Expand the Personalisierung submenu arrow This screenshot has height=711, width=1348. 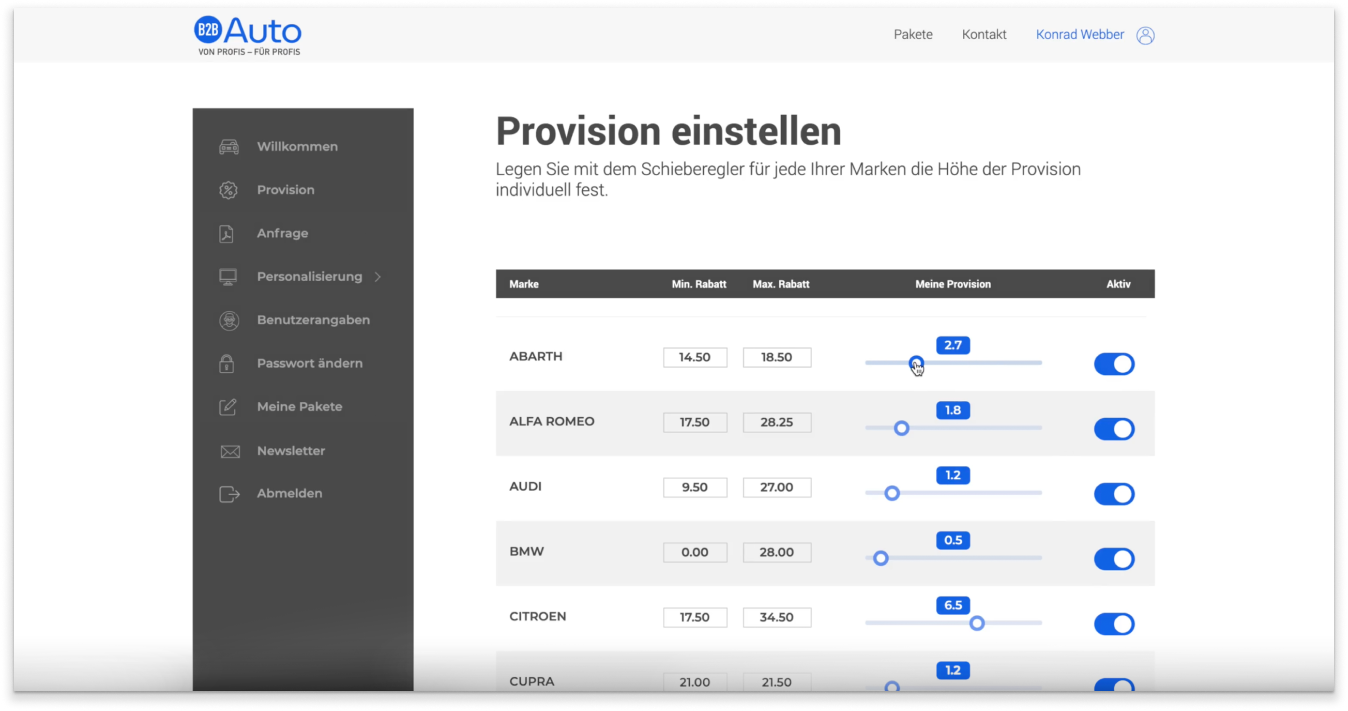[x=378, y=277]
